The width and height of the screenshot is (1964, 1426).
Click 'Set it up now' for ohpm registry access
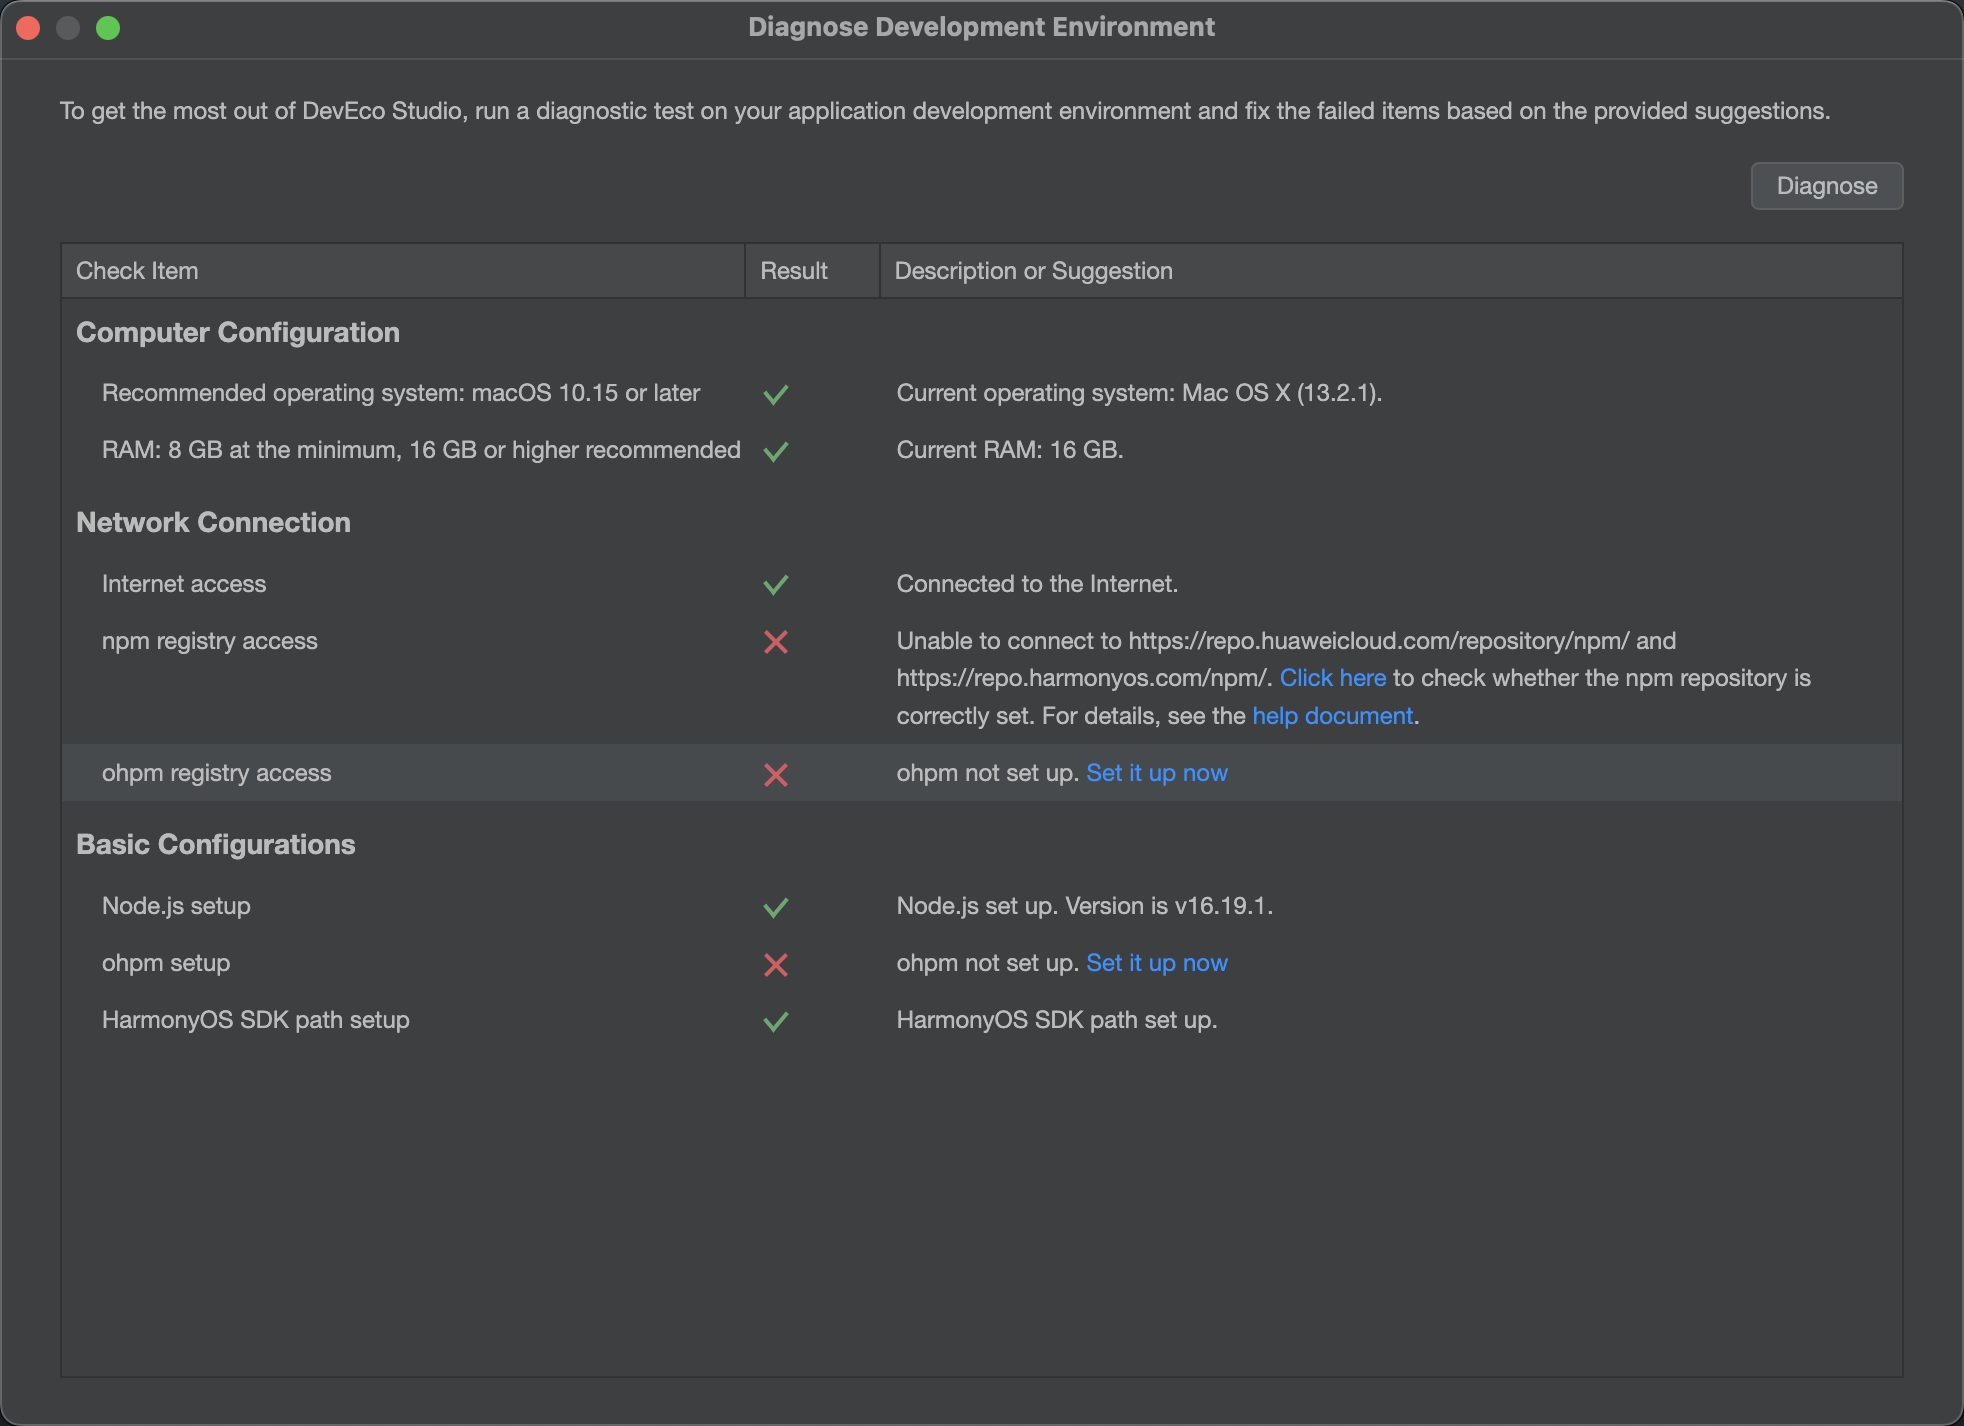click(x=1156, y=773)
